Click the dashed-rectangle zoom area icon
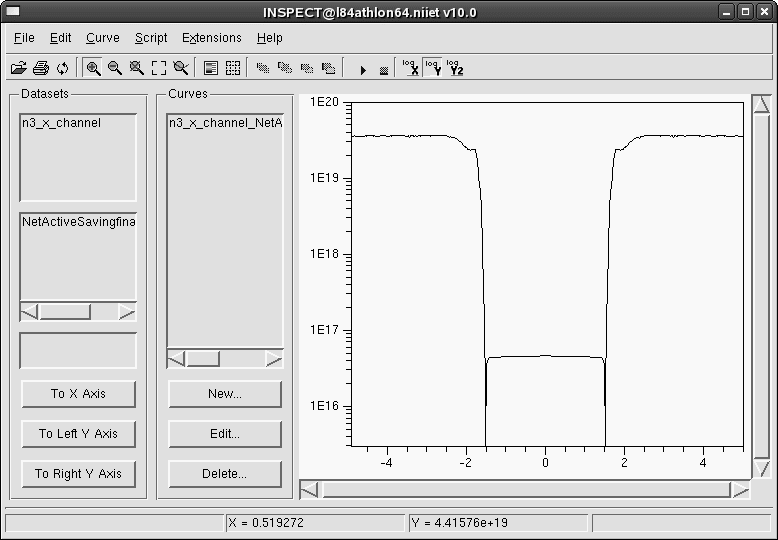The image size is (778, 540). click(159, 68)
